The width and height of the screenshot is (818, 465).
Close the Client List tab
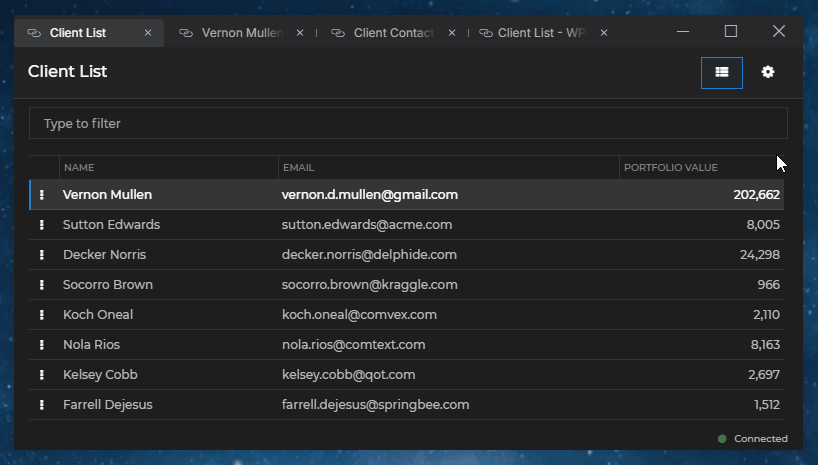click(148, 33)
